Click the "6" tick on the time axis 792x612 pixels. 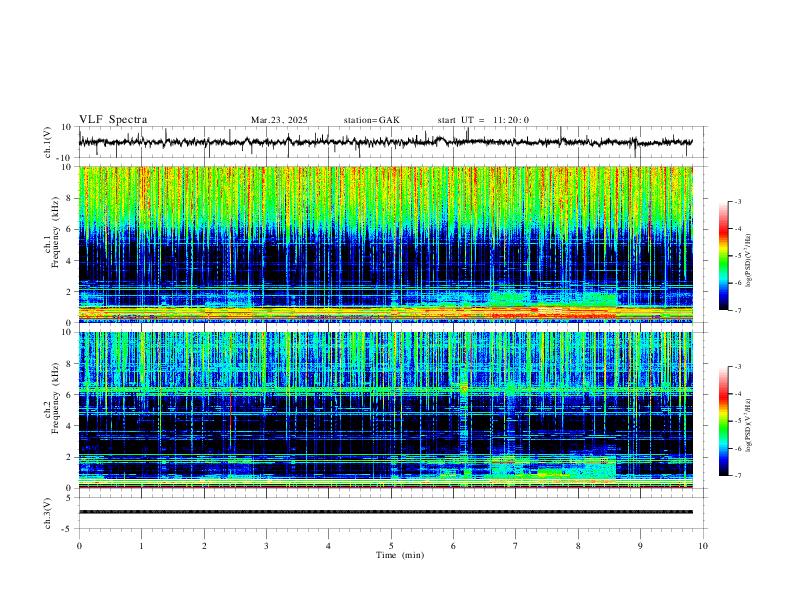point(453,546)
